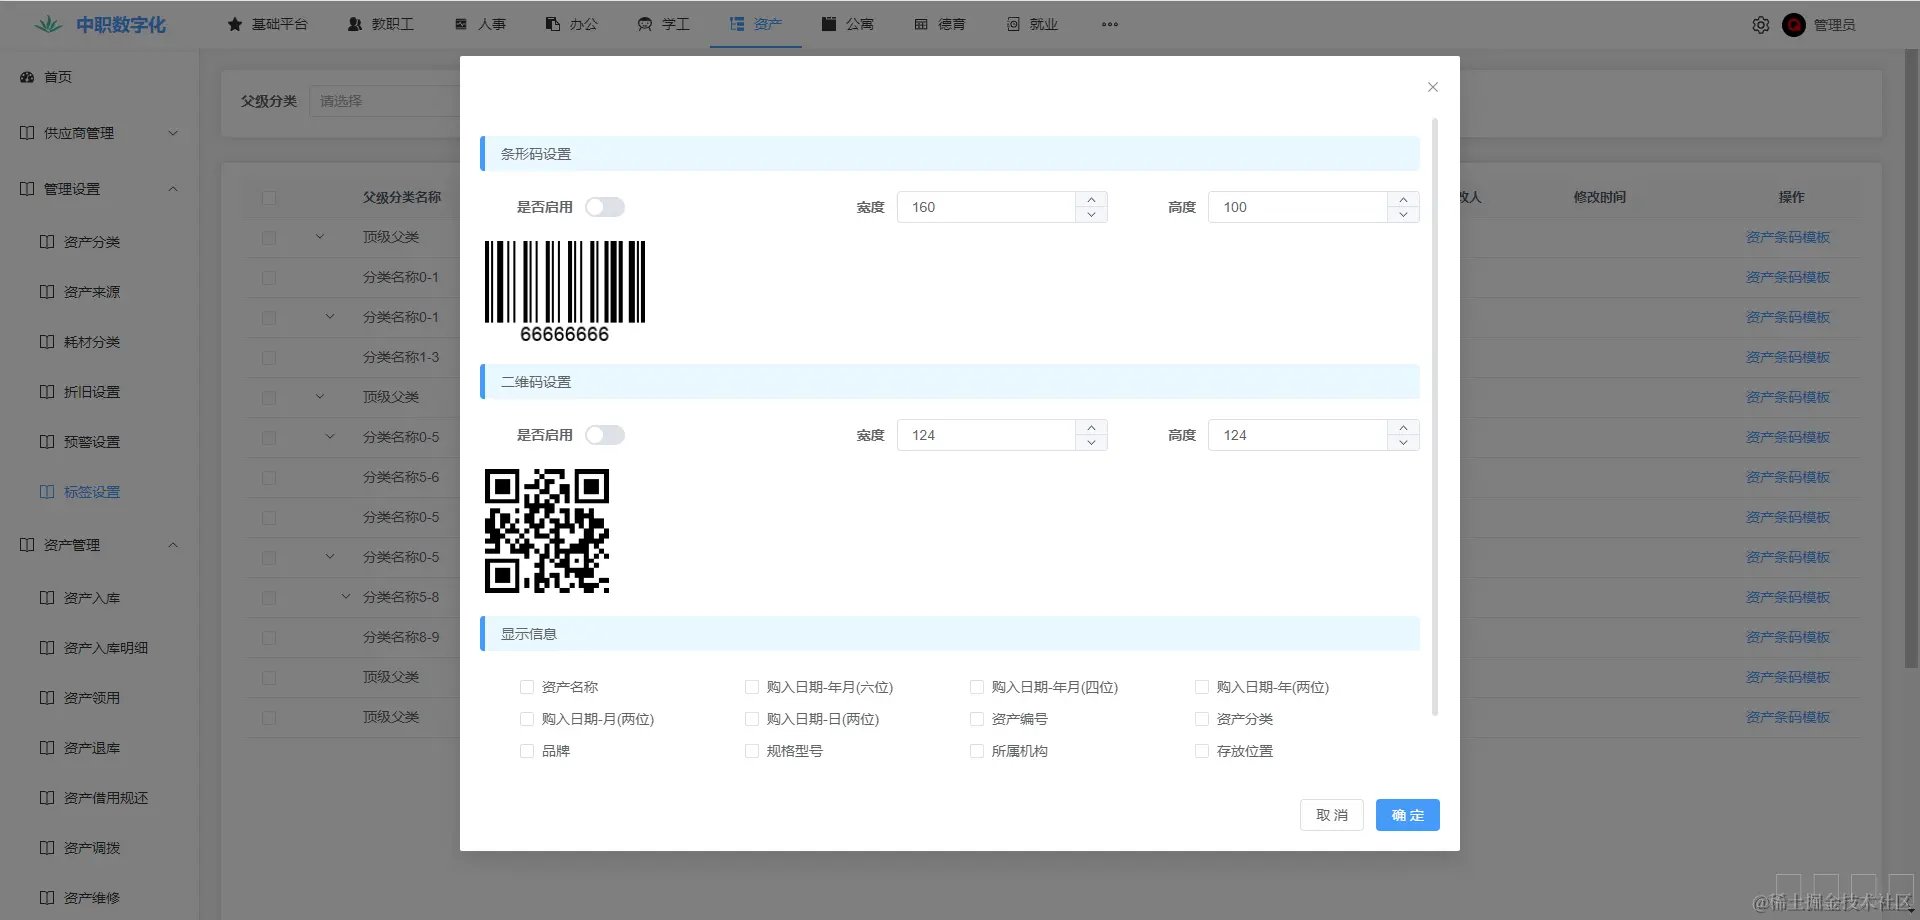Decrease QR code height with down arrow
The image size is (1920, 920).
click(1403, 443)
